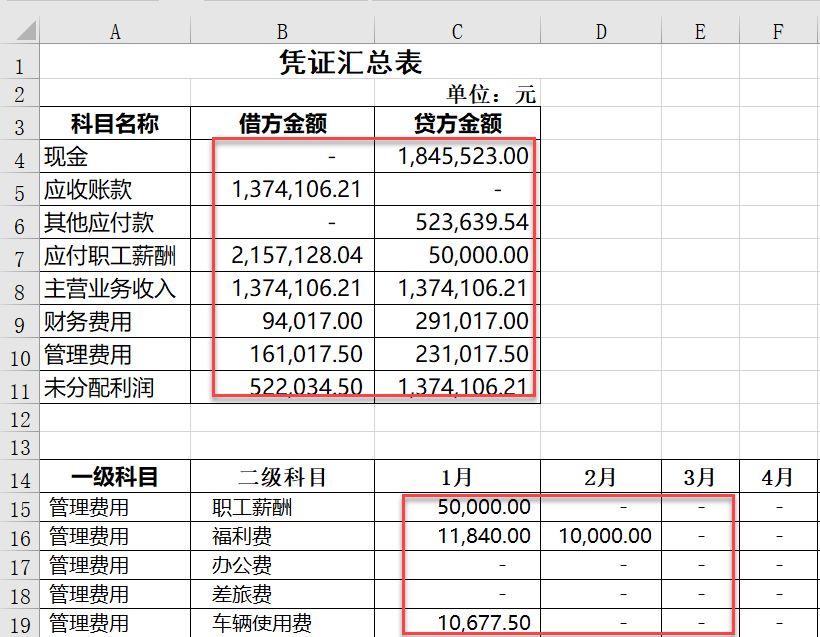
Task: Click the 凭证汇总表 title cell
Action: coord(350,62)
